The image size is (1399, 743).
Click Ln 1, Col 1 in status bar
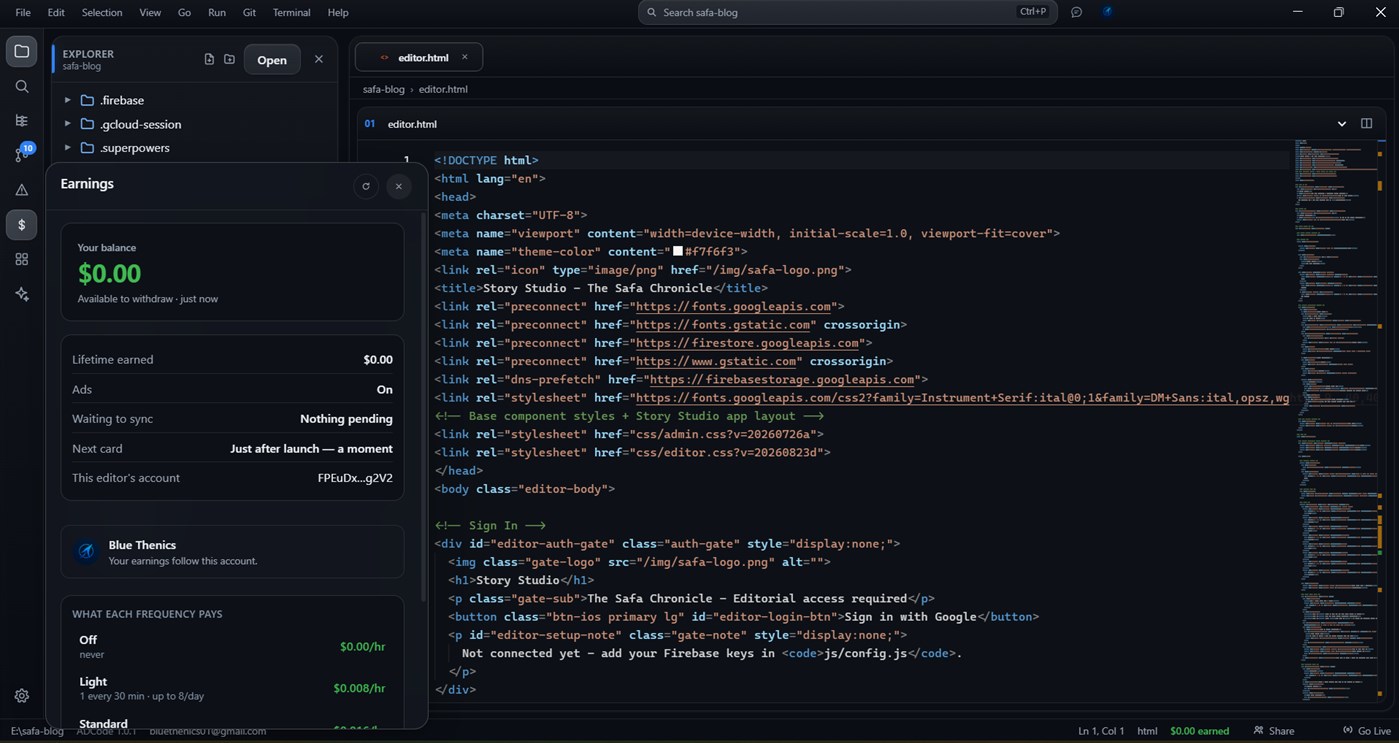[1102, 731]
